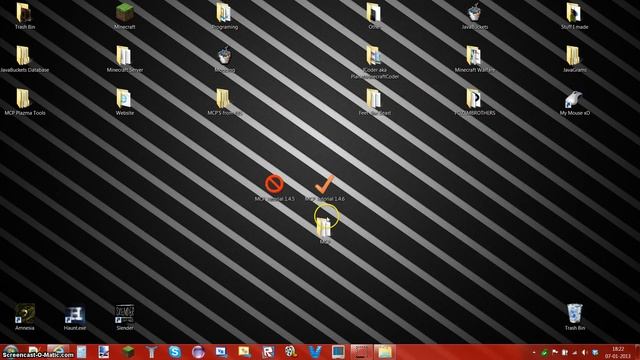Launch the Haunt.exe shortcut
The height and width of the screenshot is (360, 640).
pos(75,317)
